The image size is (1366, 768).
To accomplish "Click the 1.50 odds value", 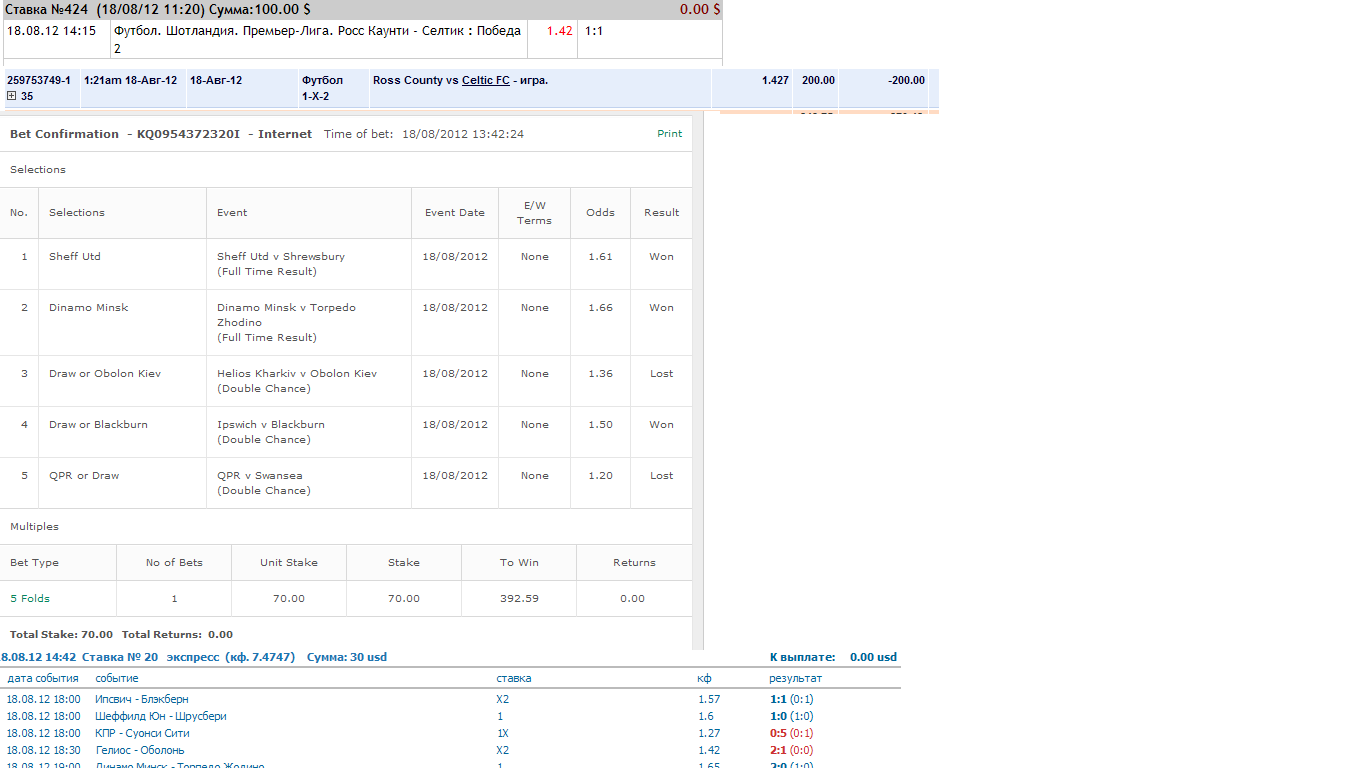I will click(x=600, y=425).
